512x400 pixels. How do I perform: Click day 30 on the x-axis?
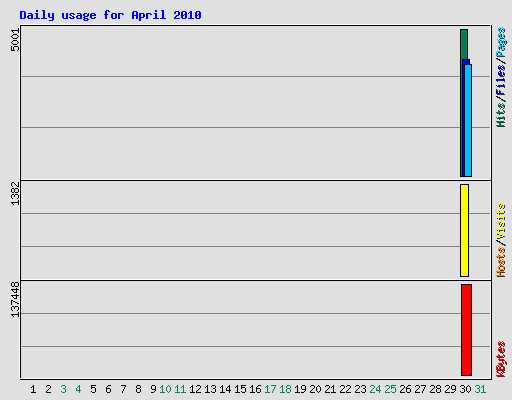tap(465, 389)
